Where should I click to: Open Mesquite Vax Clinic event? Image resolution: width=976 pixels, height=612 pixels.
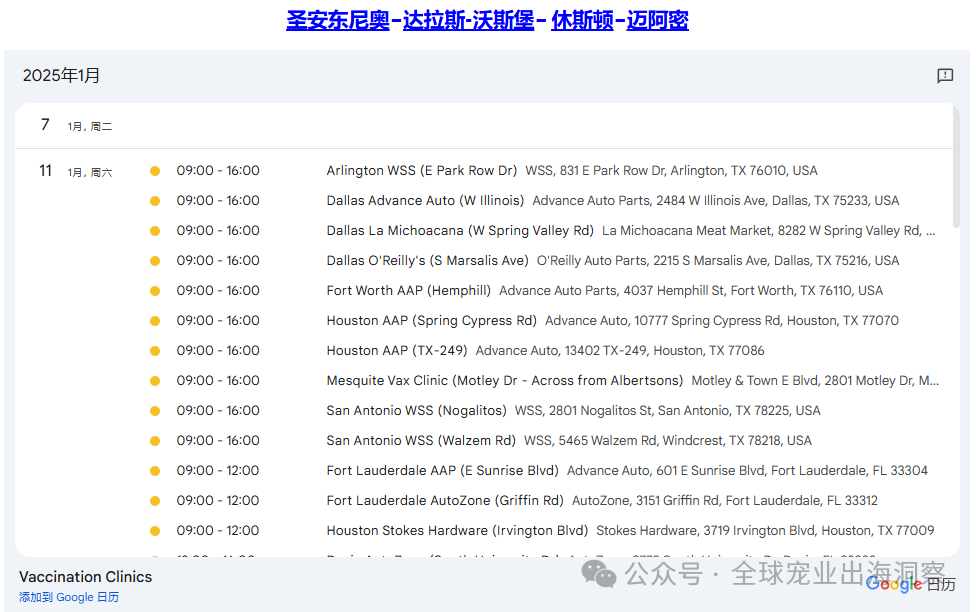pyautogui.click(x=505, y=381)
